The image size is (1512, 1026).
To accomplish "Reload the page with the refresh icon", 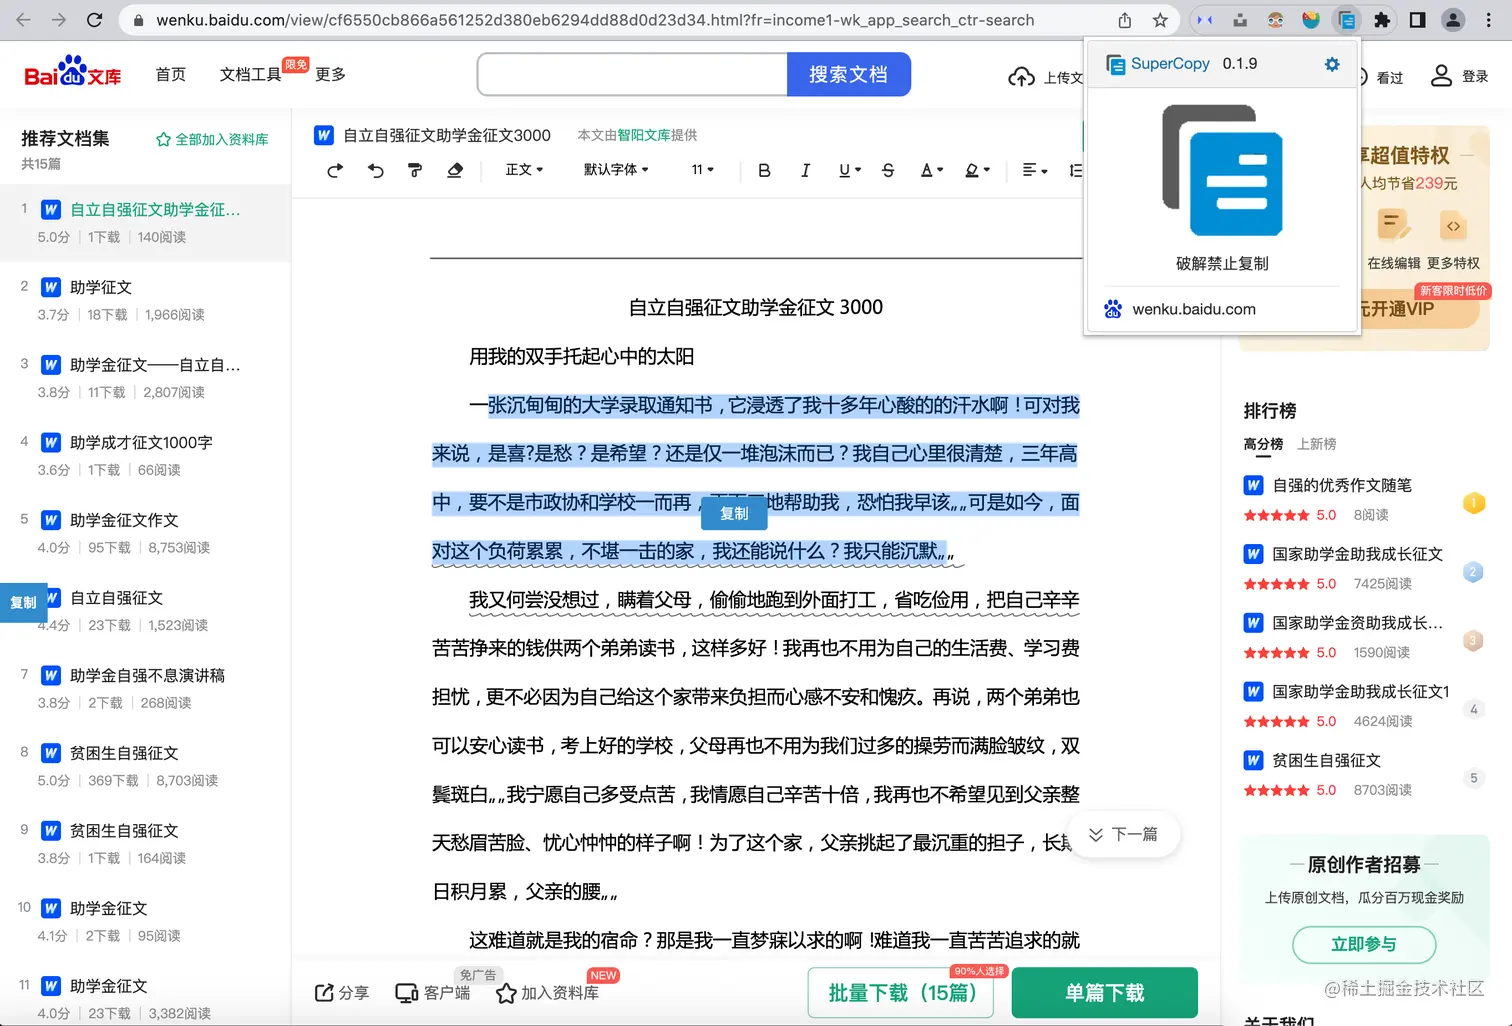I will coord(94,20).
